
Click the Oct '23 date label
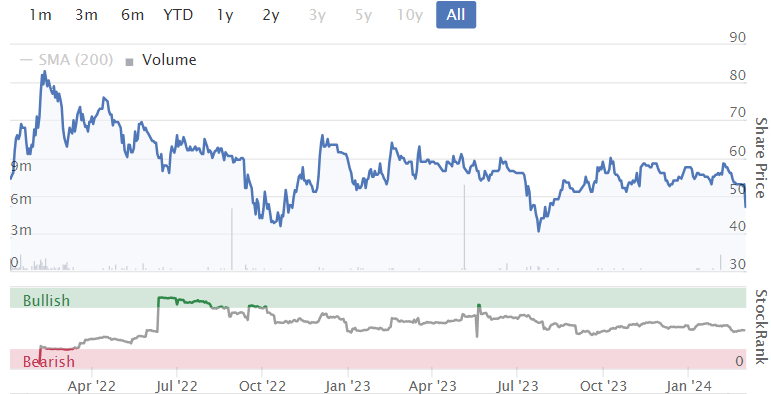[x=603, y=386]
